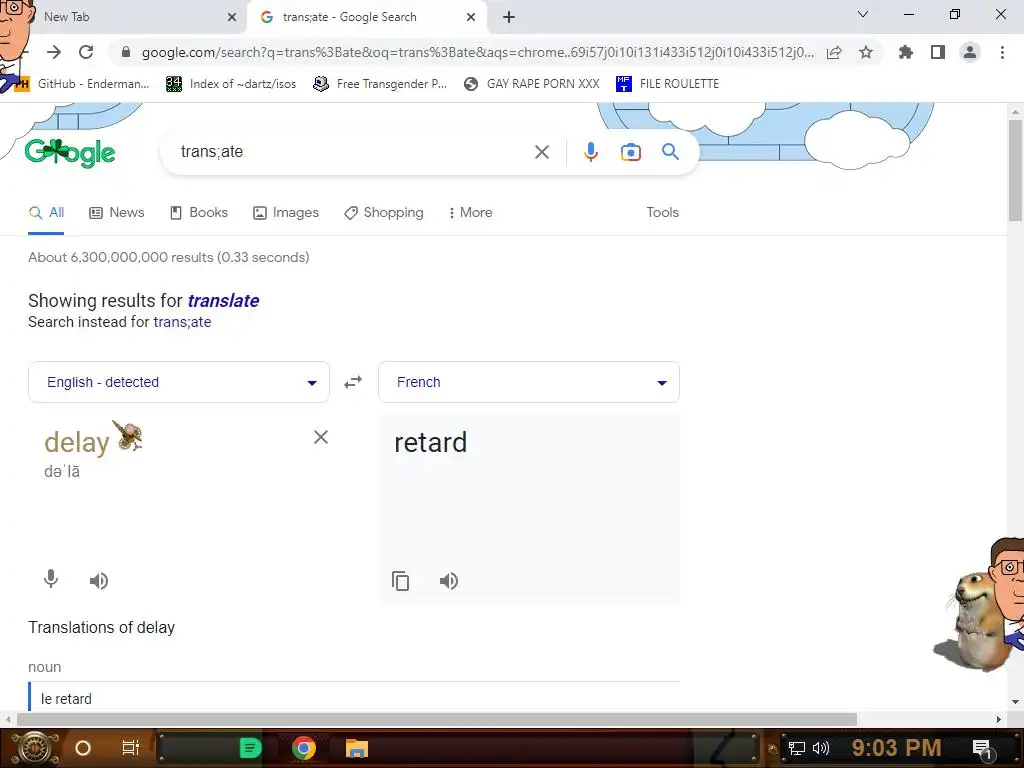
Task: Open the Windows Start button
Action: [x=35, y=748]
